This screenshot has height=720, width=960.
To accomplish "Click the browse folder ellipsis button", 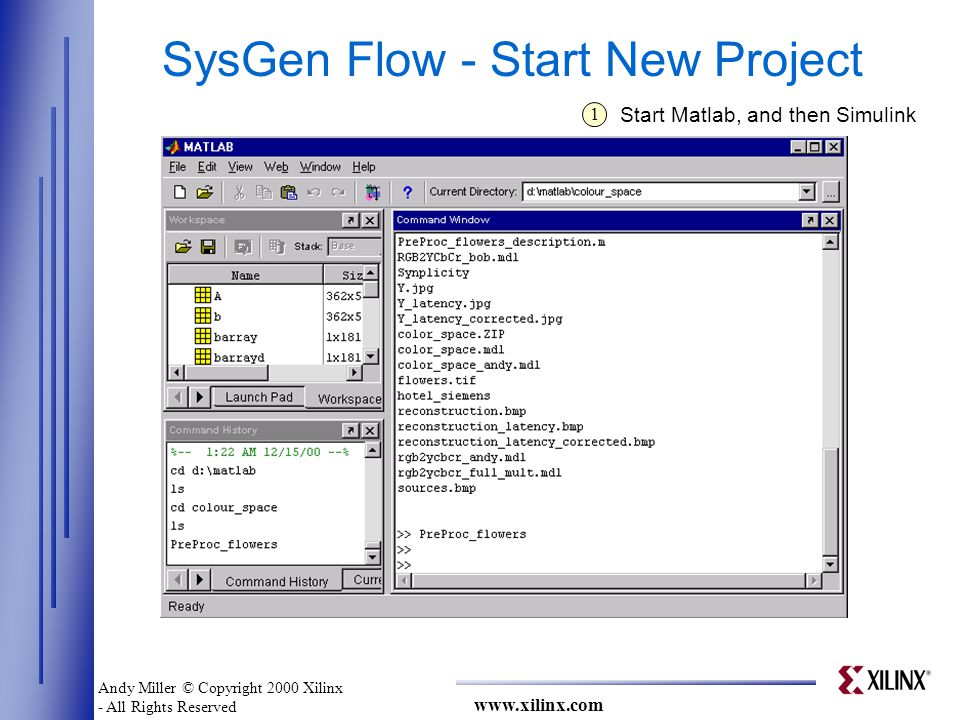I will pyautogui.click(x=830, y=192).
